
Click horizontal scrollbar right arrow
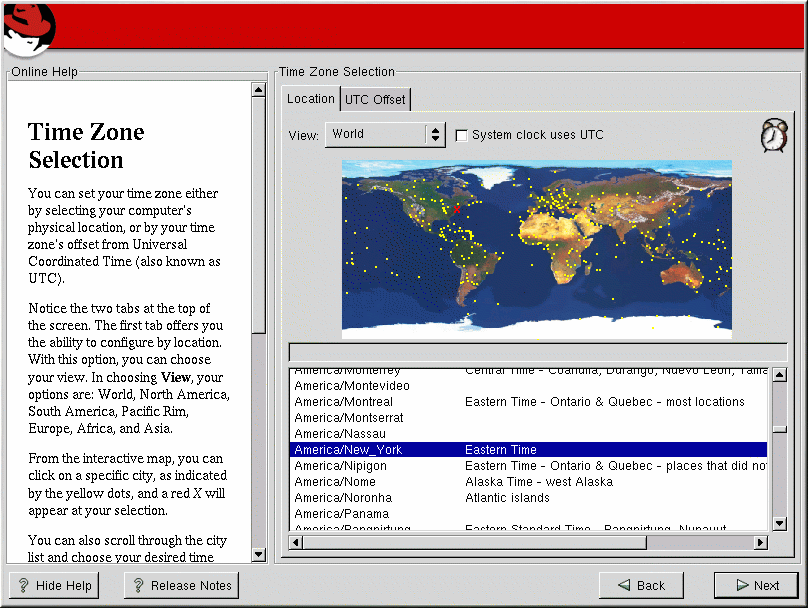761,542
